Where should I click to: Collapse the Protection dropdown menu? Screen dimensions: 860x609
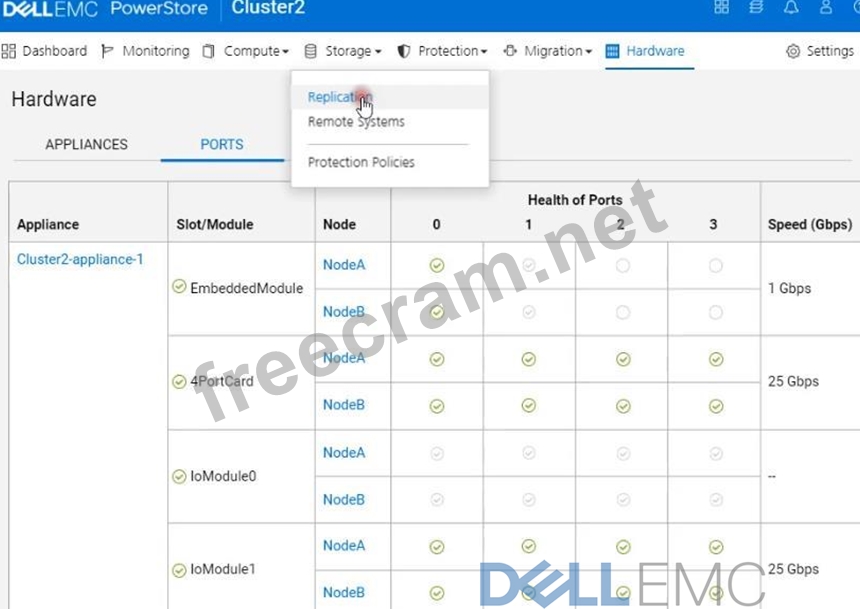pos(442,51)
